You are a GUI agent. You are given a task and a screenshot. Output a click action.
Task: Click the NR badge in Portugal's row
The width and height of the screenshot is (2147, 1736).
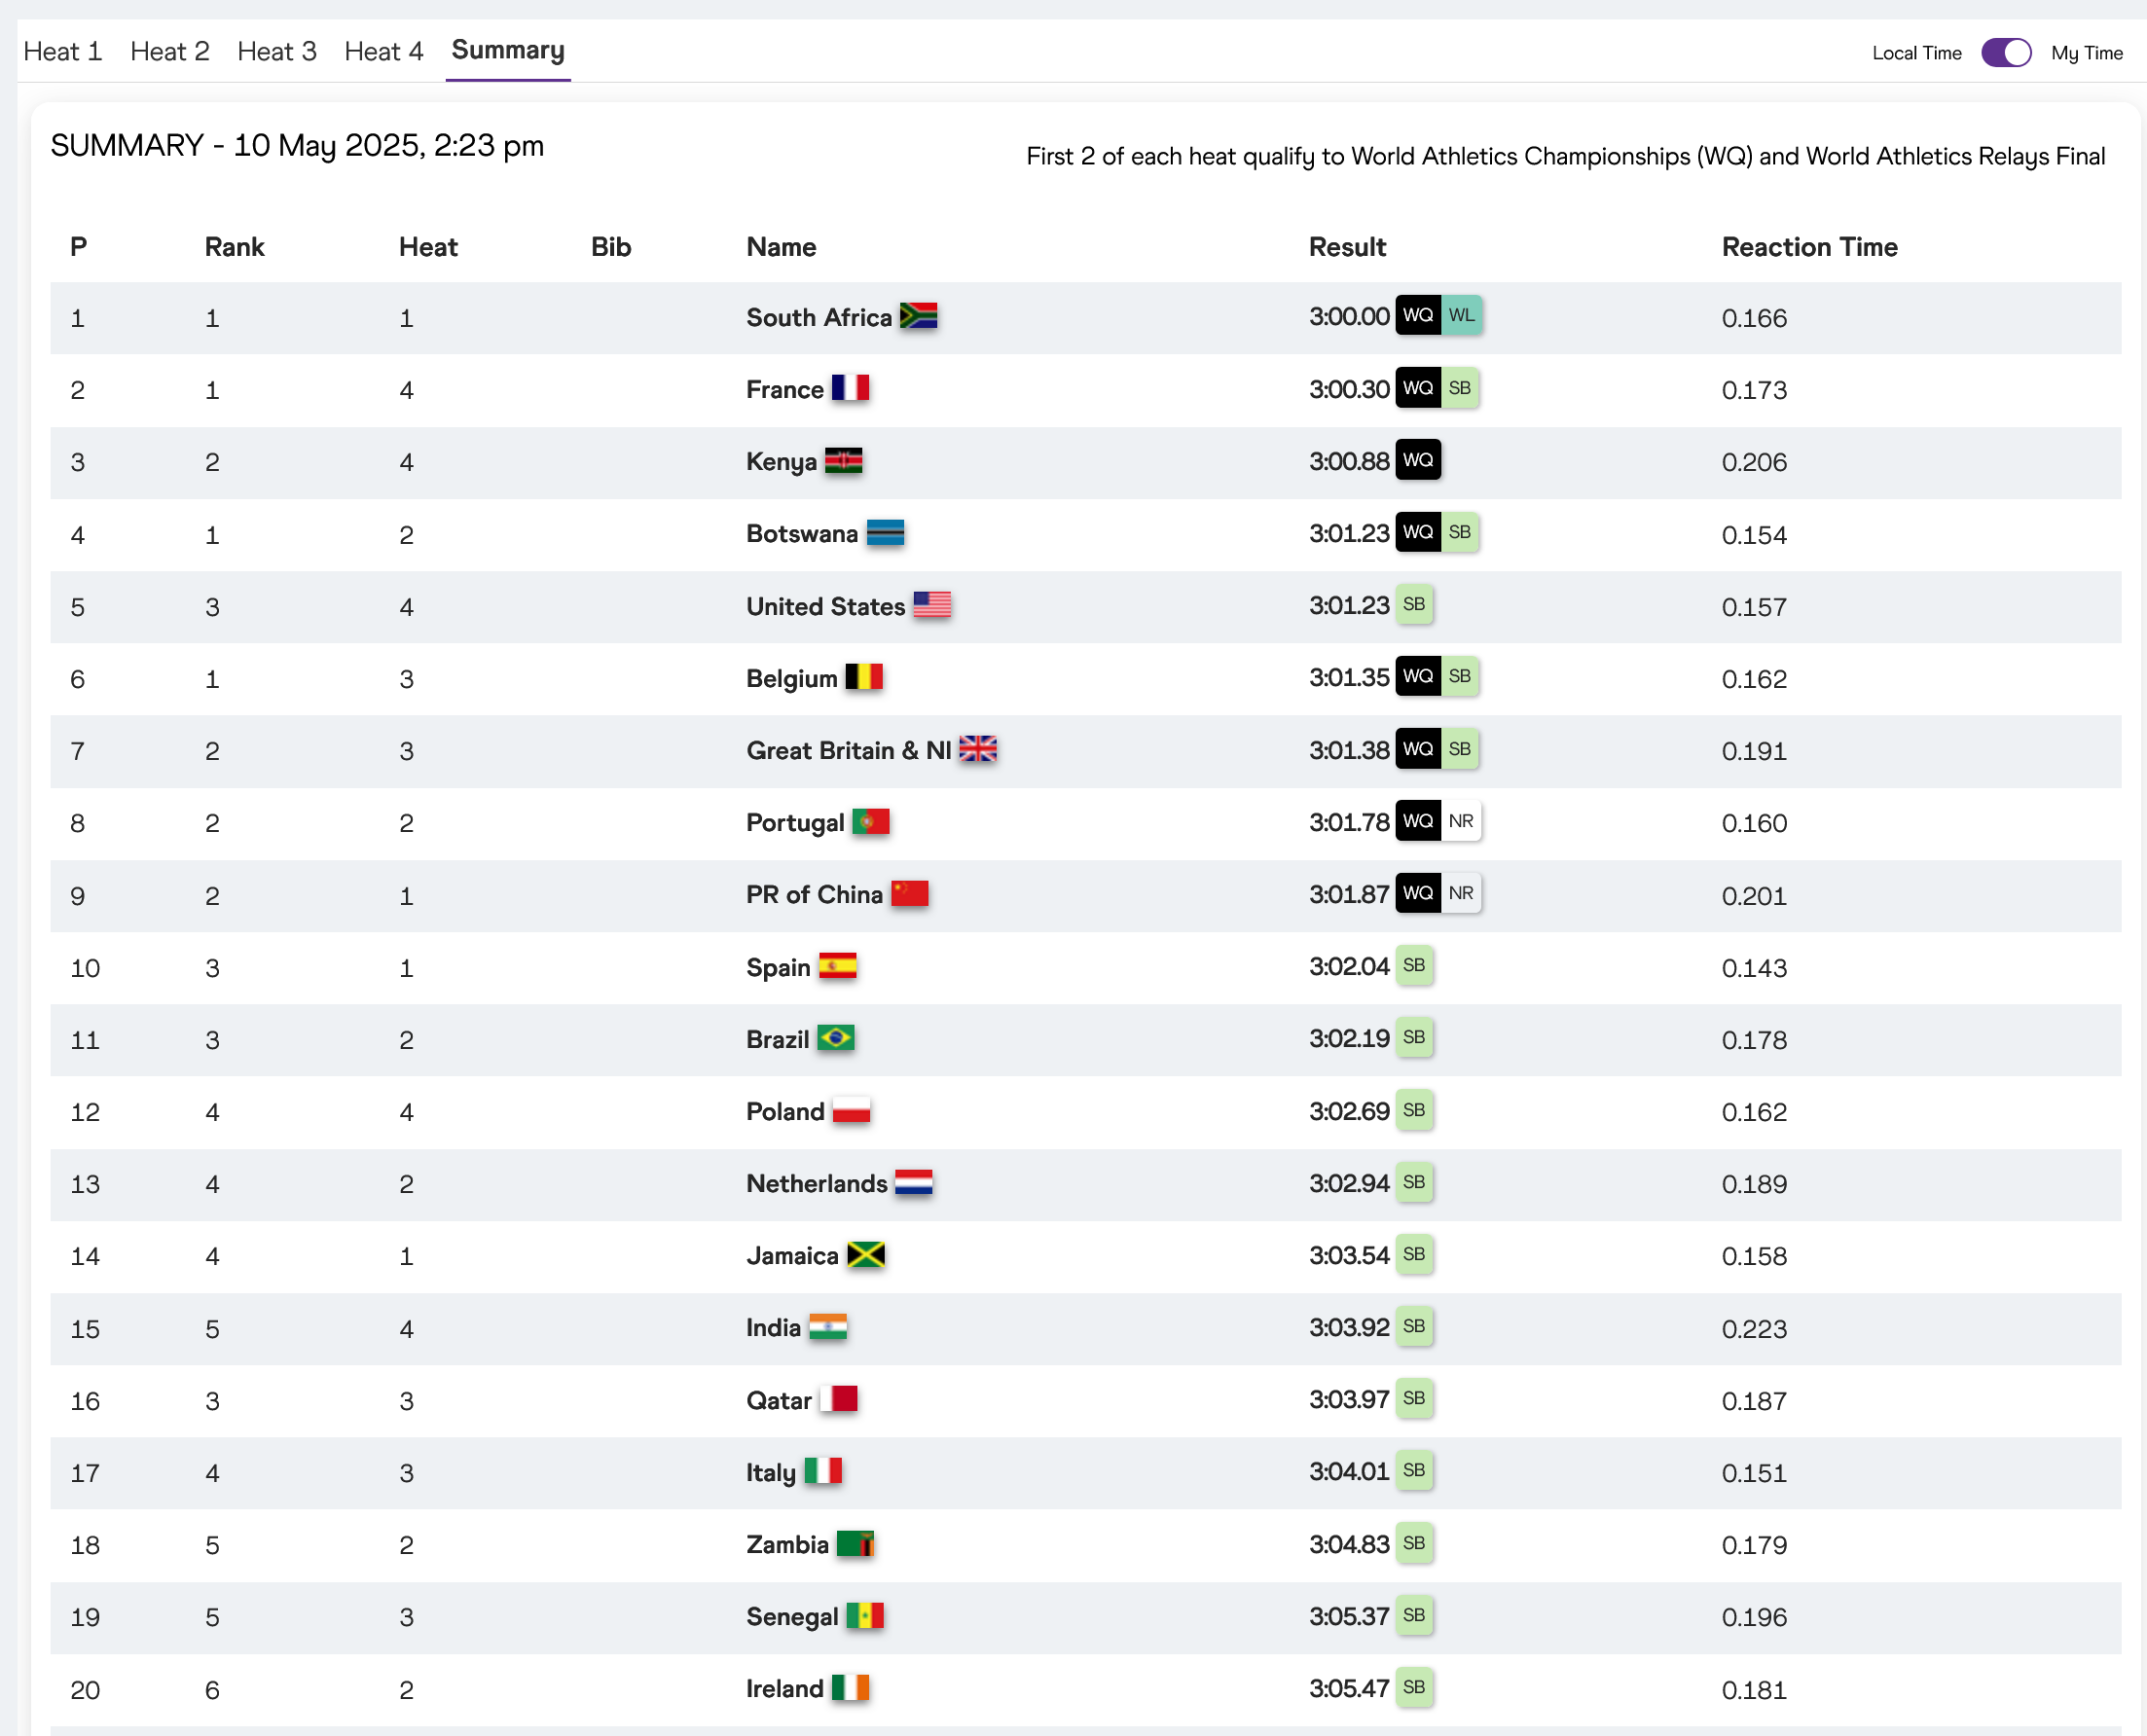(1461, 821)
